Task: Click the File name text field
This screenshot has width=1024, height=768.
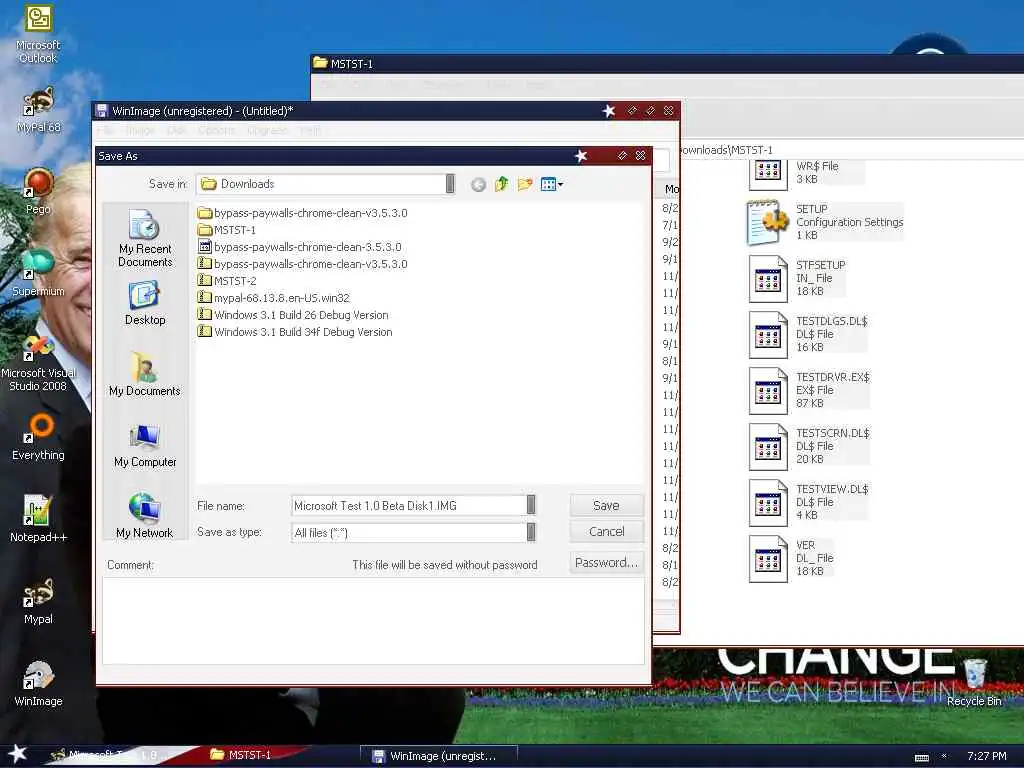Action: [409, 505]
